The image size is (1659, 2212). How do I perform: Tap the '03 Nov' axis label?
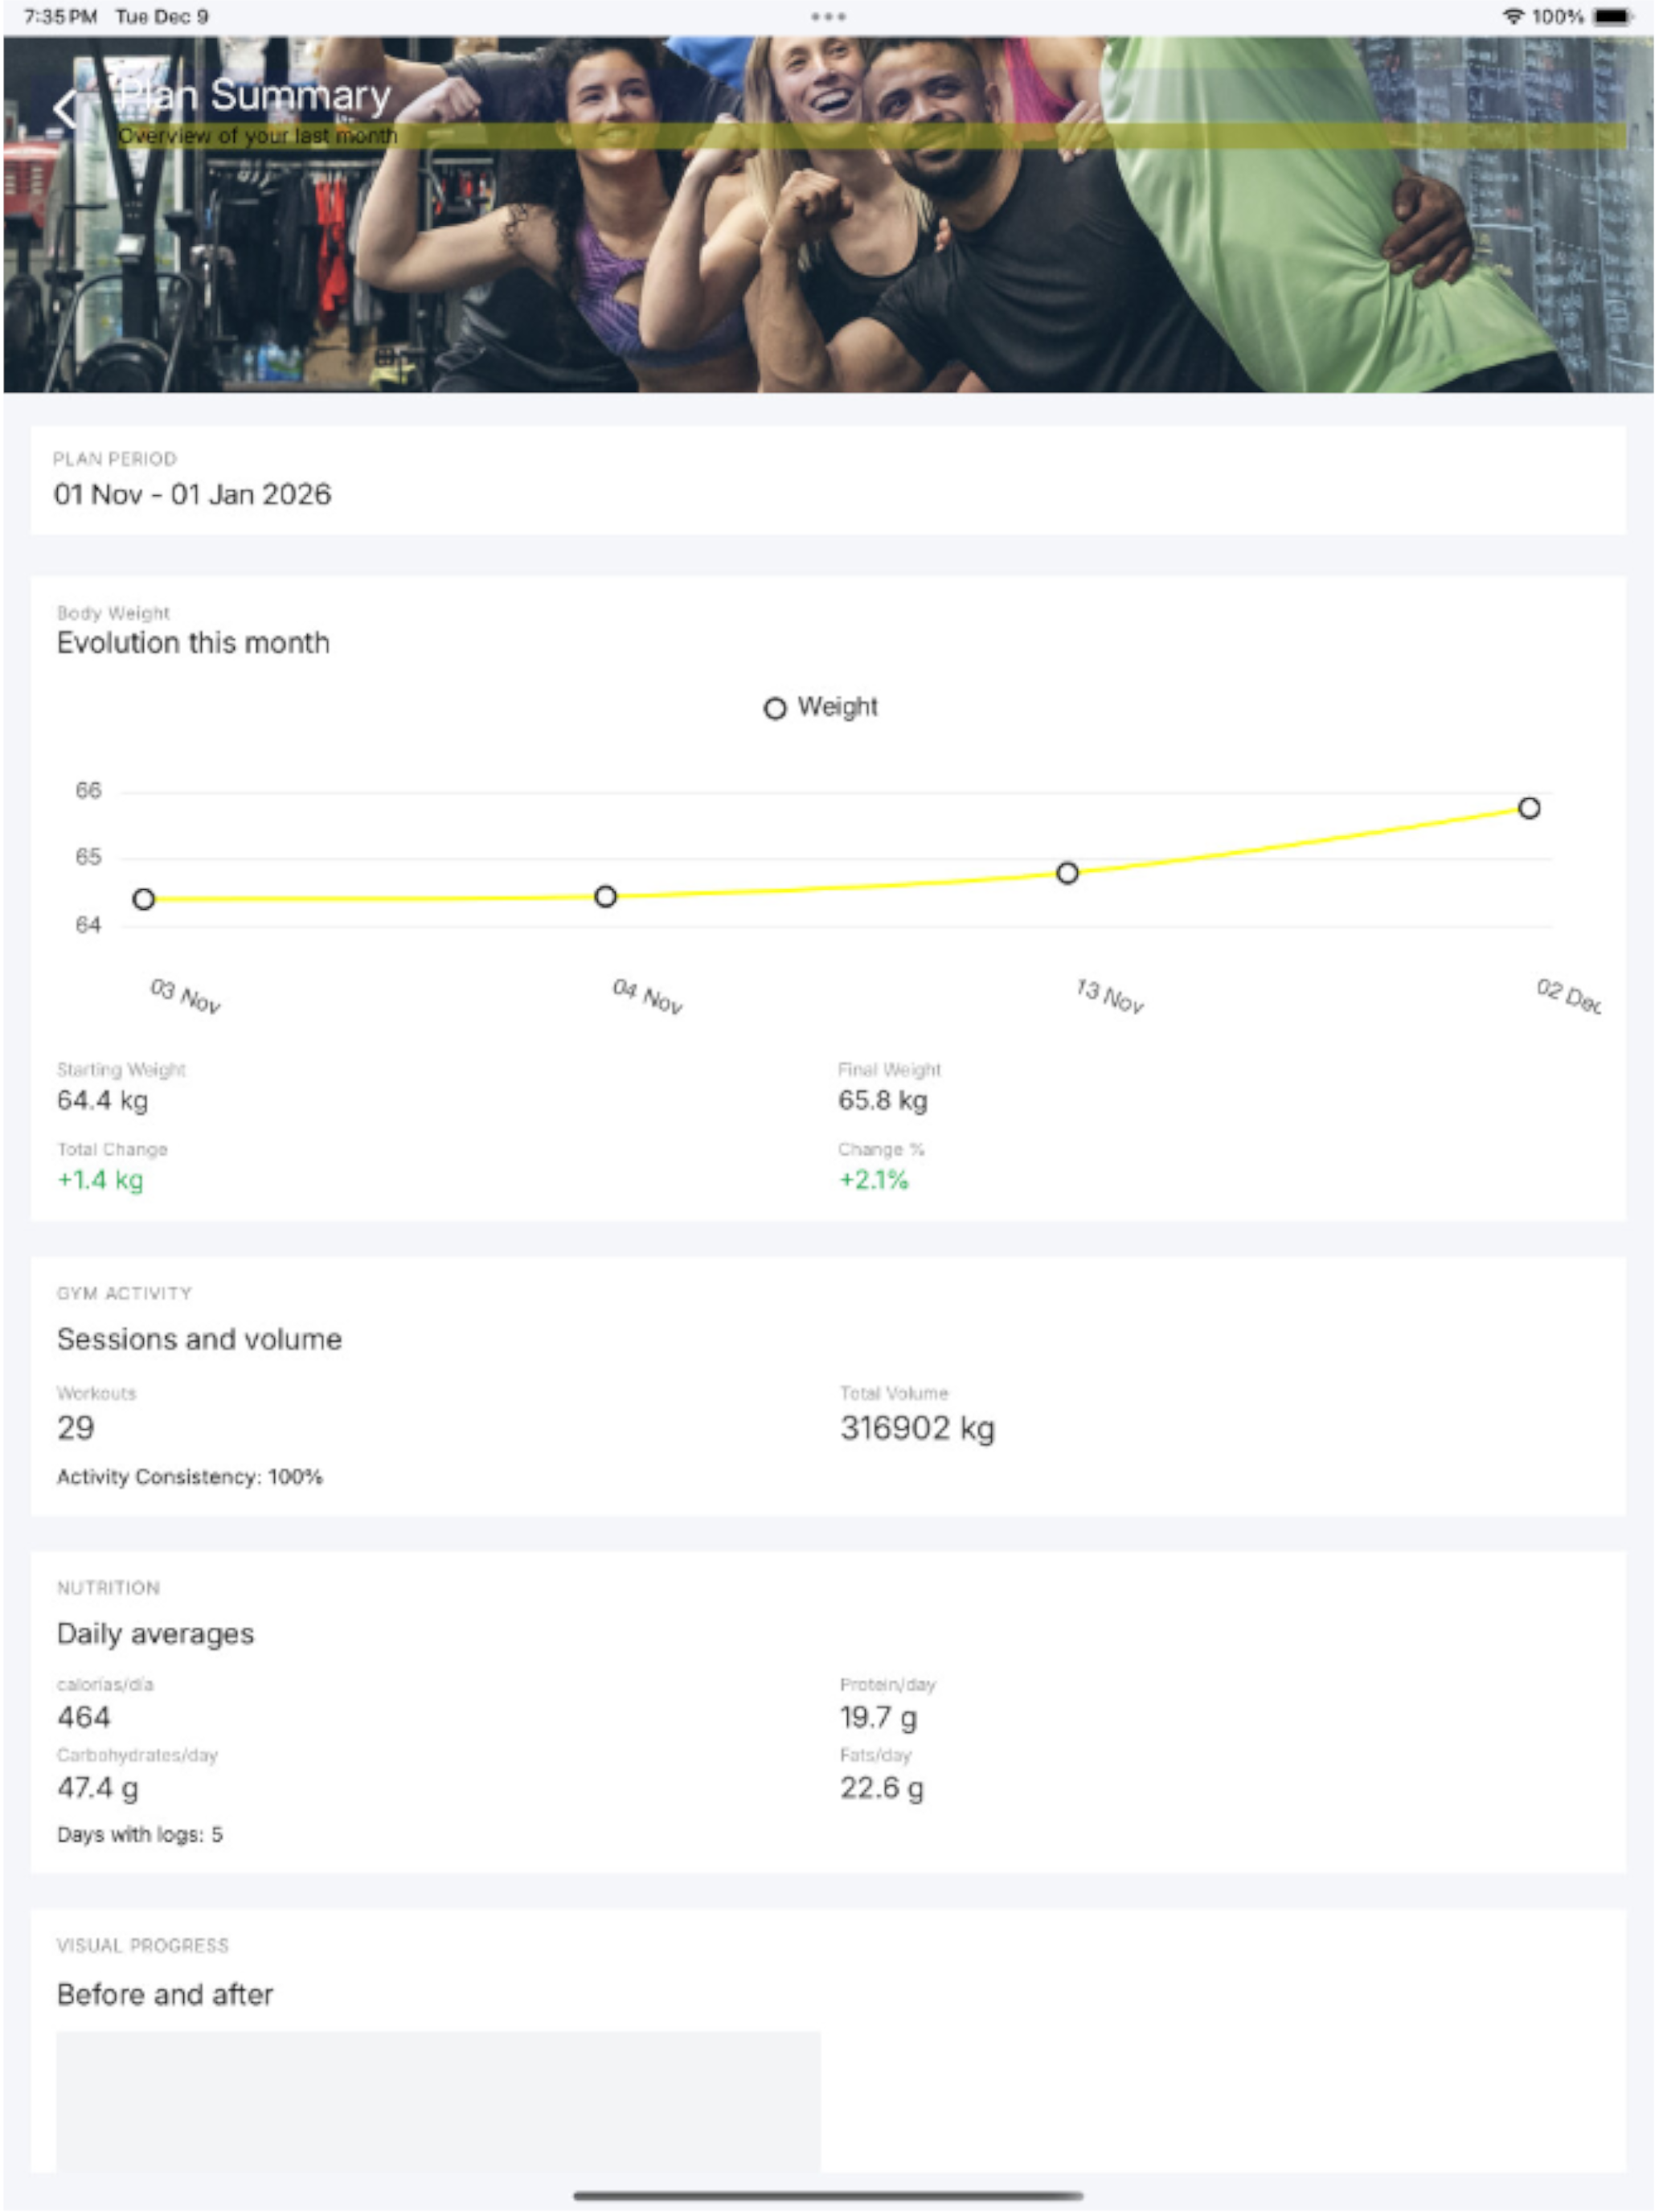(x=186, y=996)
